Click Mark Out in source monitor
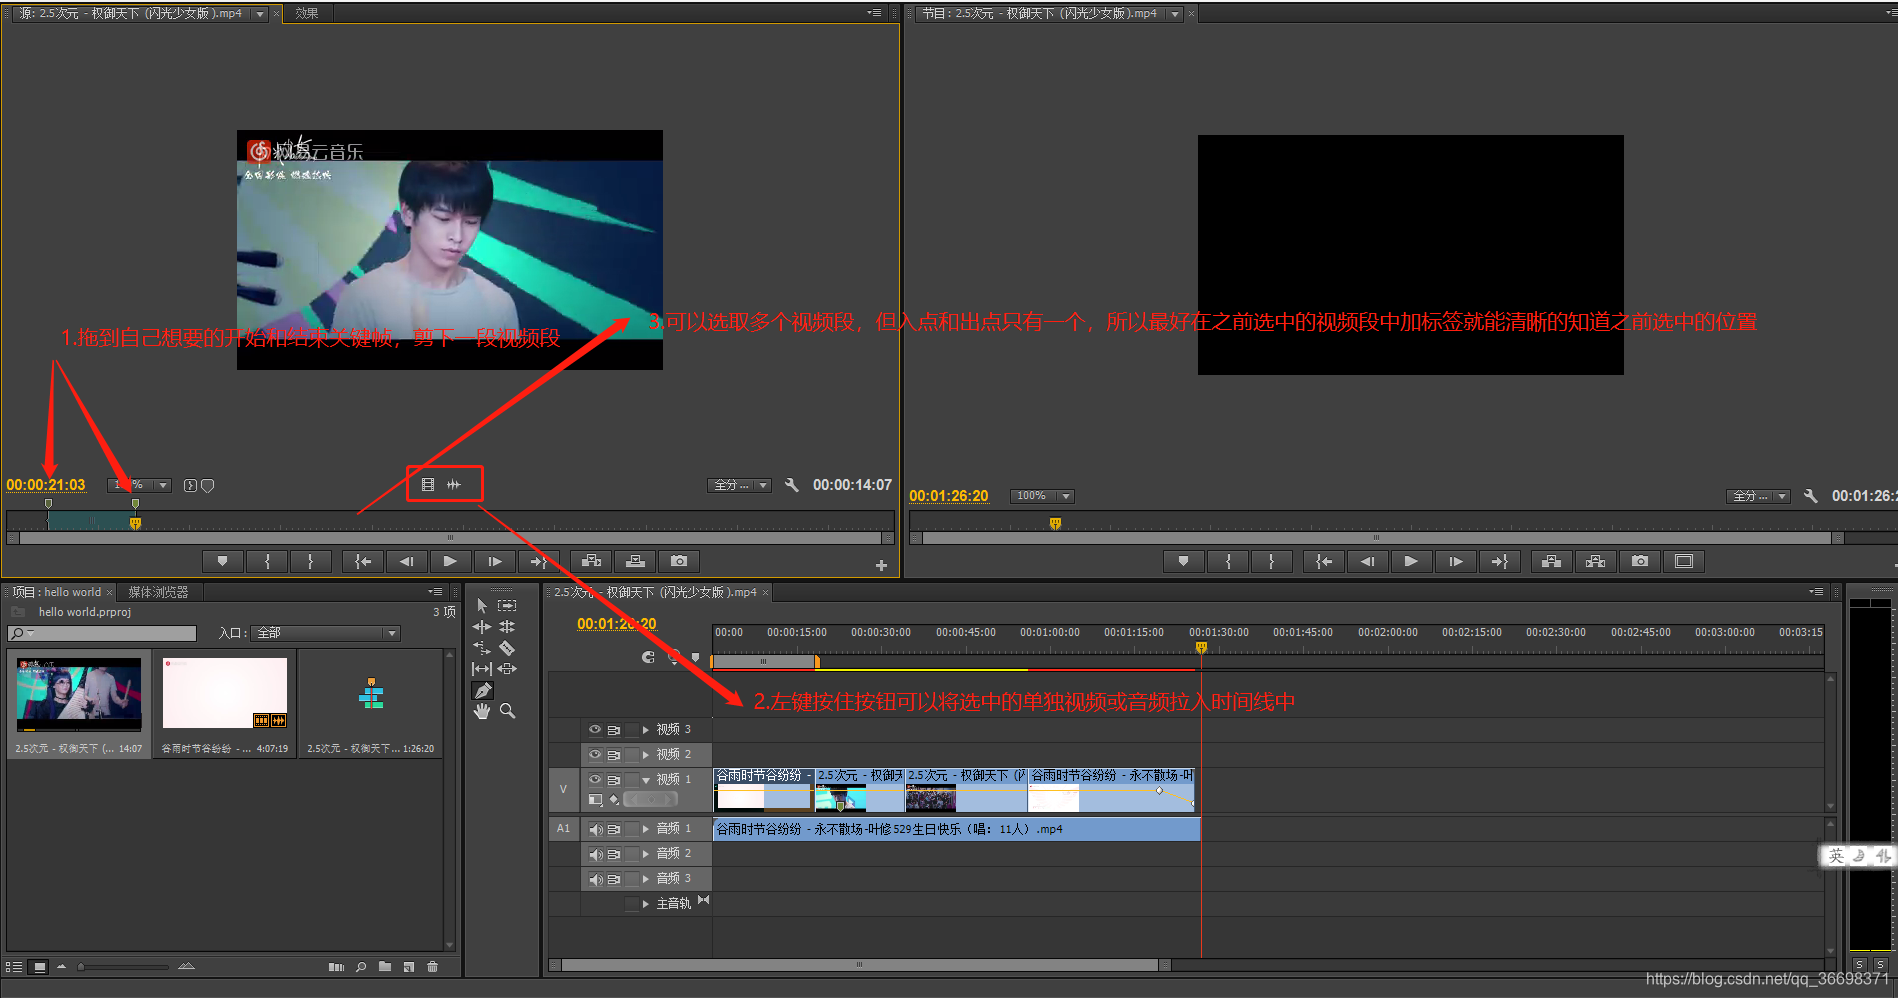The height and width of the screenshot is (998, 1898). 310,561
